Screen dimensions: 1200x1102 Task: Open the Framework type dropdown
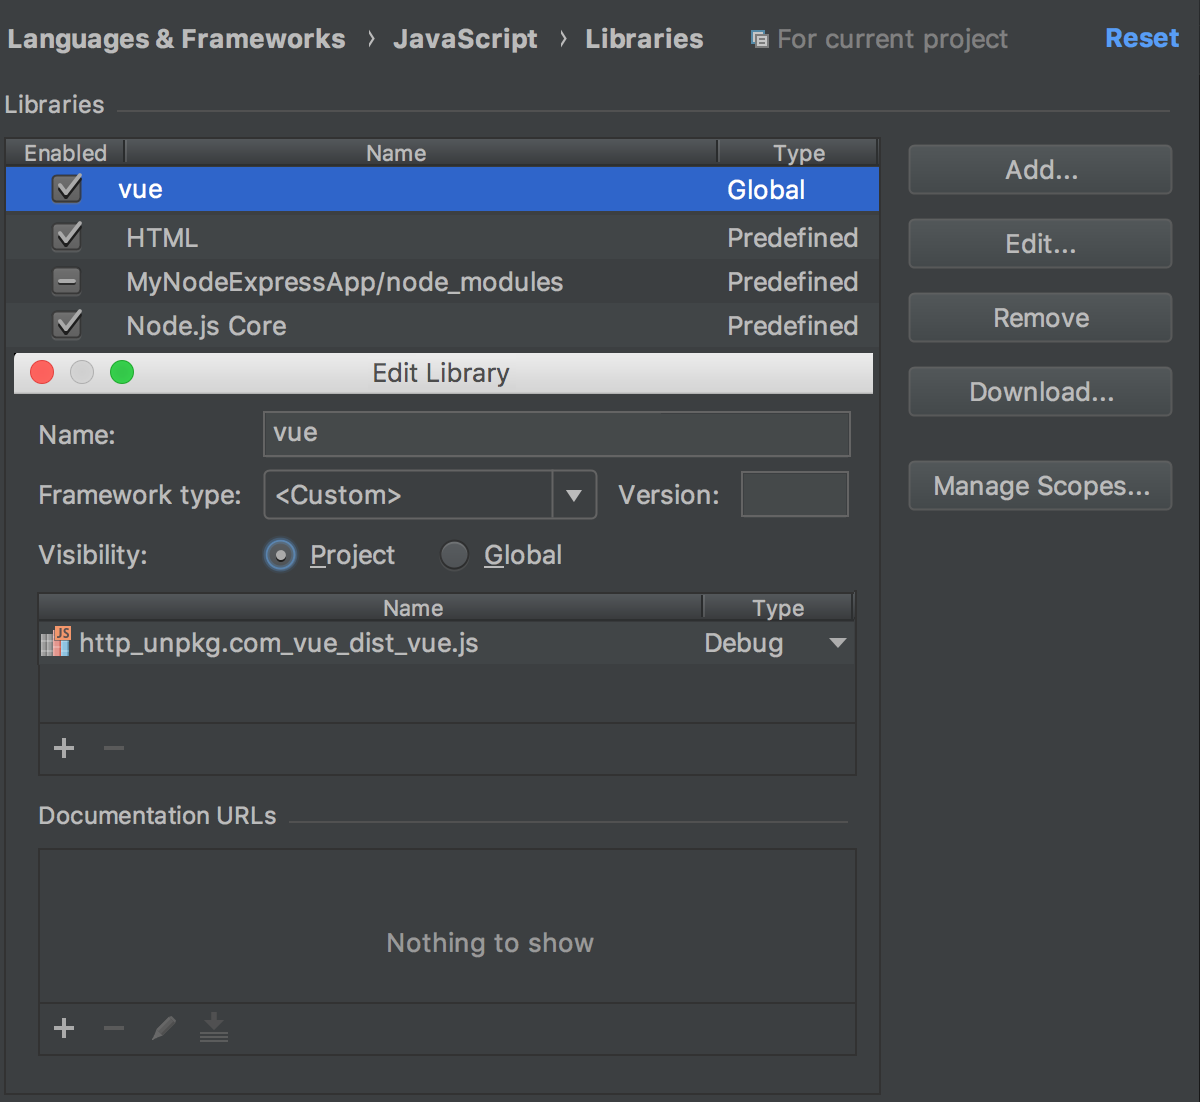(573, 494)
